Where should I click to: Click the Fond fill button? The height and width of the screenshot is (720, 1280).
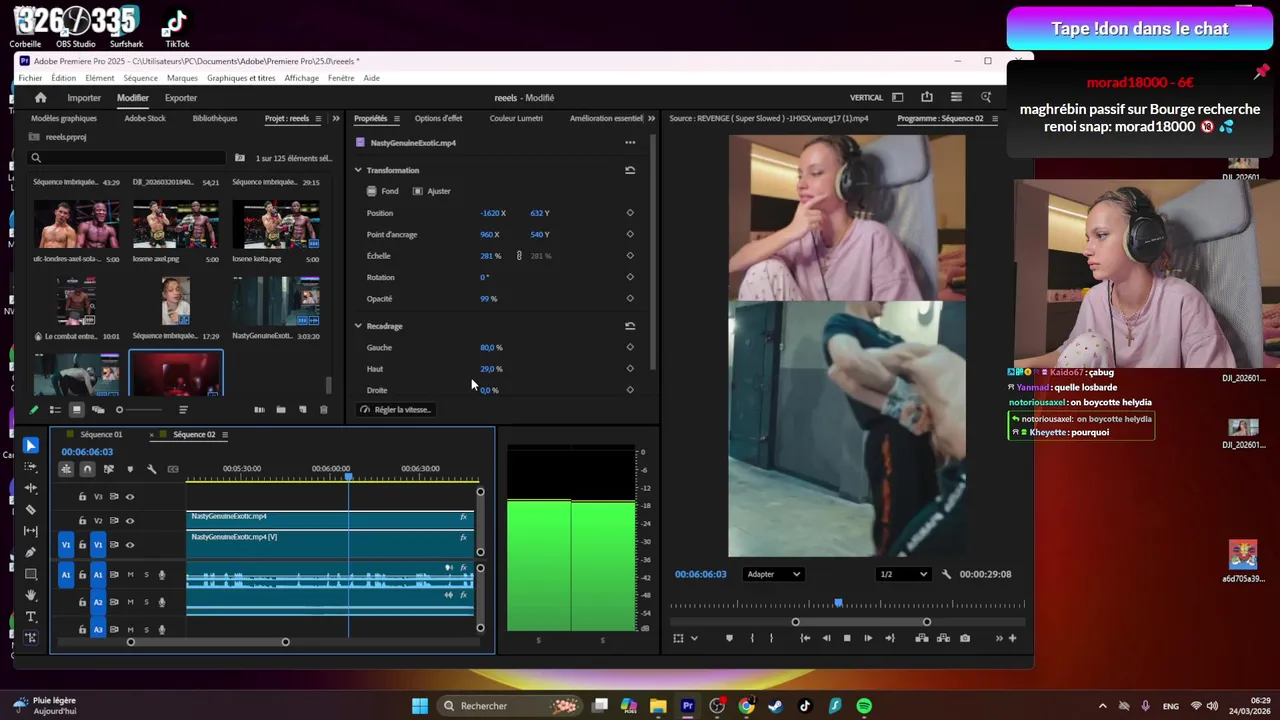click(x=383, y=191)
